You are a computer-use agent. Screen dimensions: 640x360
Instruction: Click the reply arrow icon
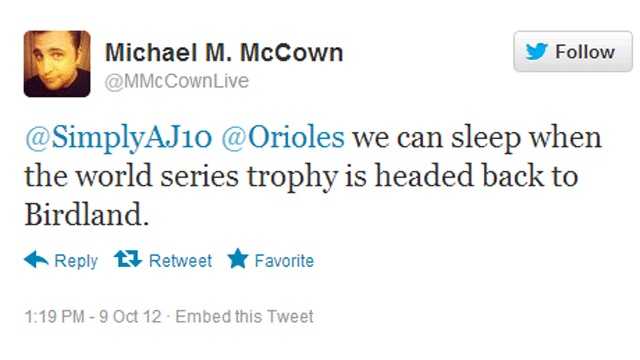[36, 259]
